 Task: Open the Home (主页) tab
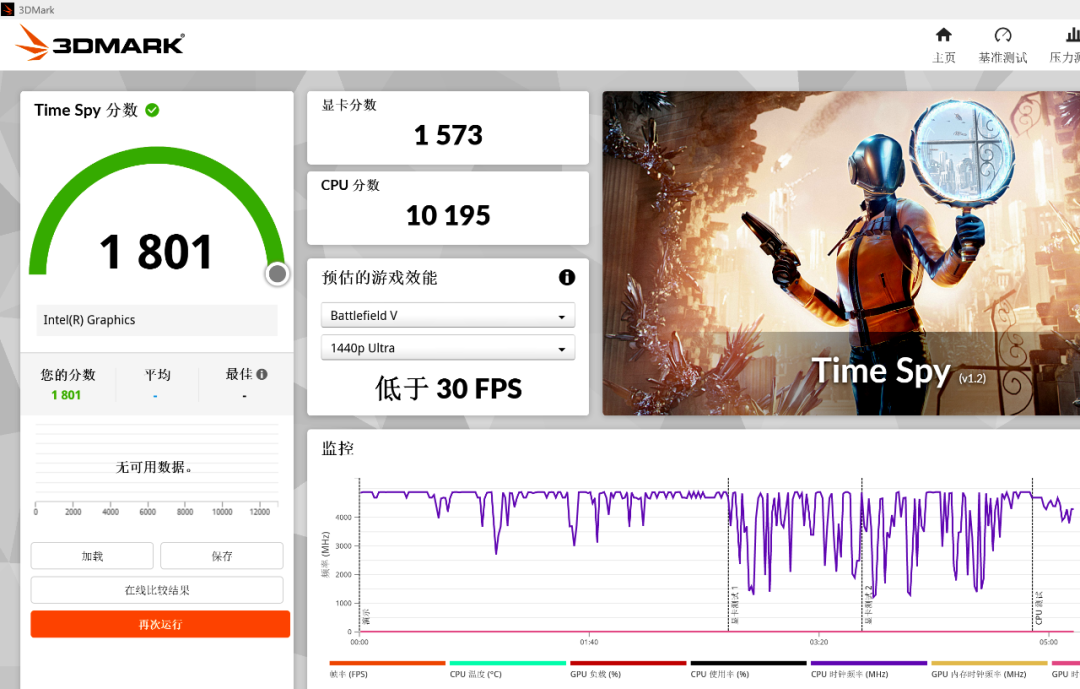[x=944, y=45]
